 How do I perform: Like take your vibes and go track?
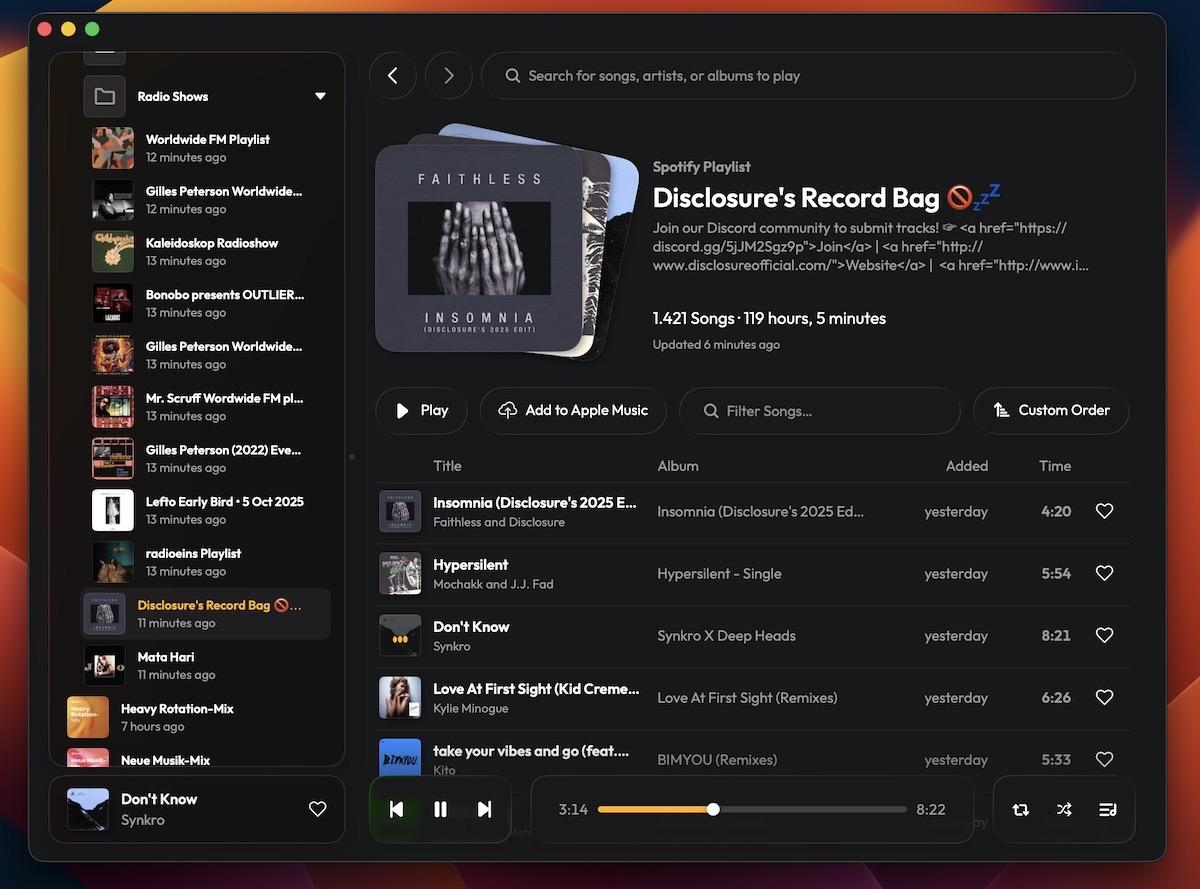1104,759
